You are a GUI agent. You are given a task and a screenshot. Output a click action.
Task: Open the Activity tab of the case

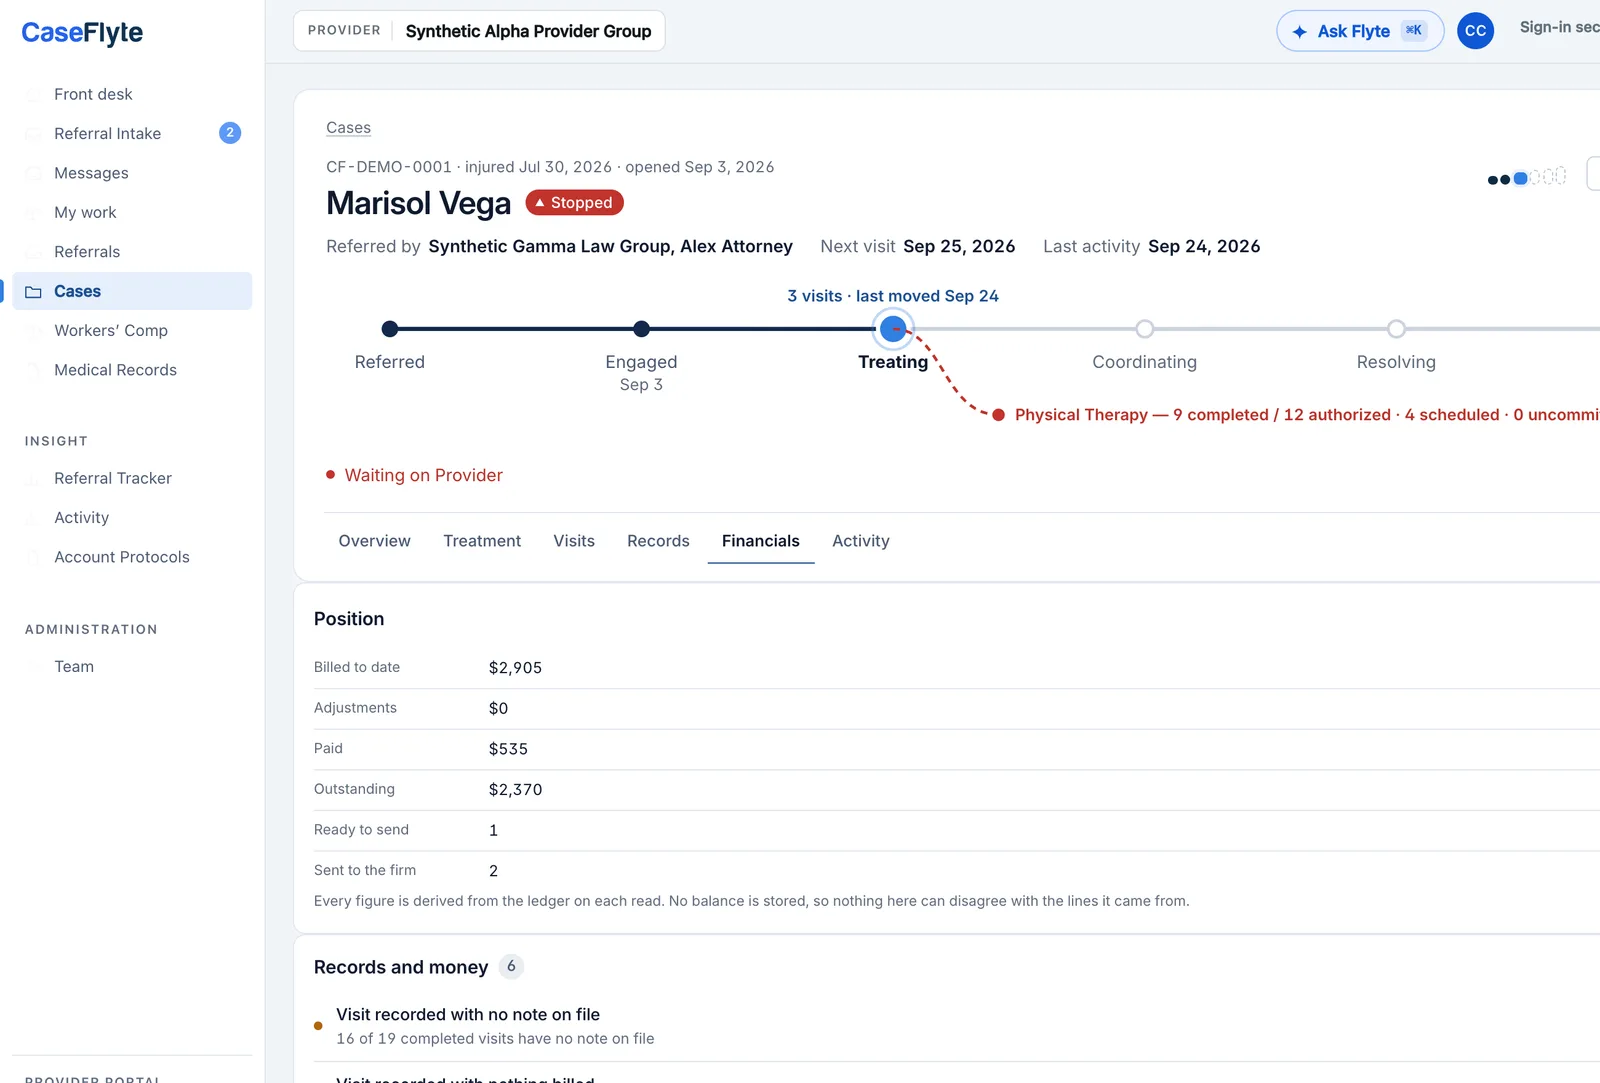(x=860, y=541)
